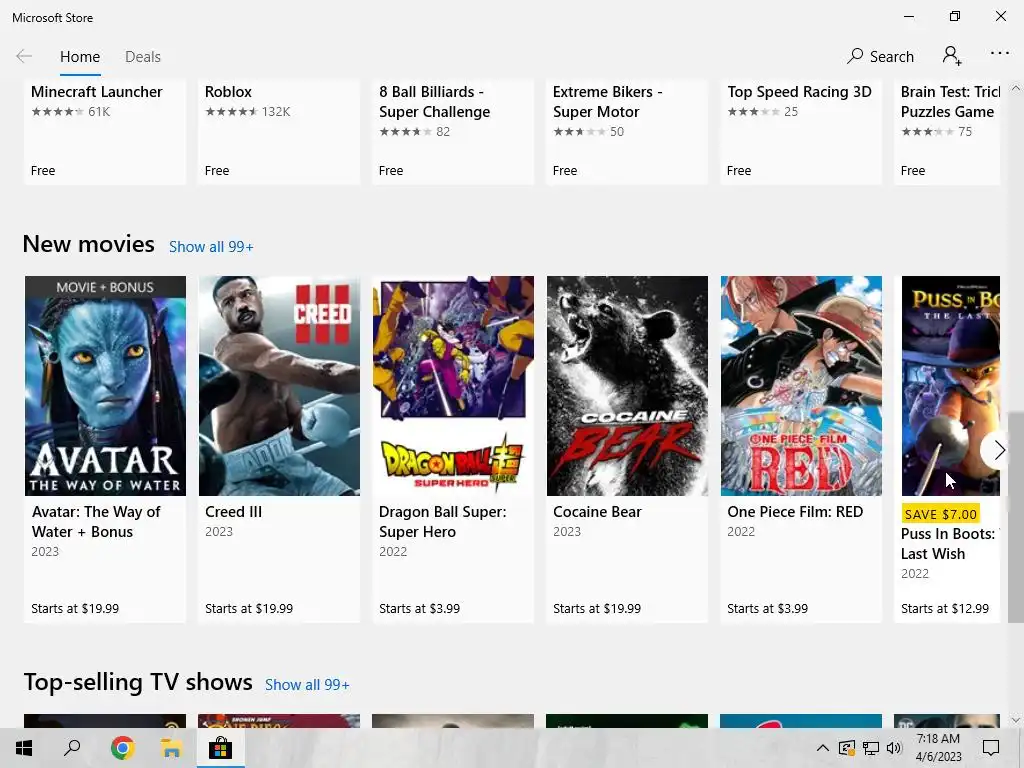Open the Creed III movie poster
This screenshot has width=1024, height=768.
tap(279, 386)
